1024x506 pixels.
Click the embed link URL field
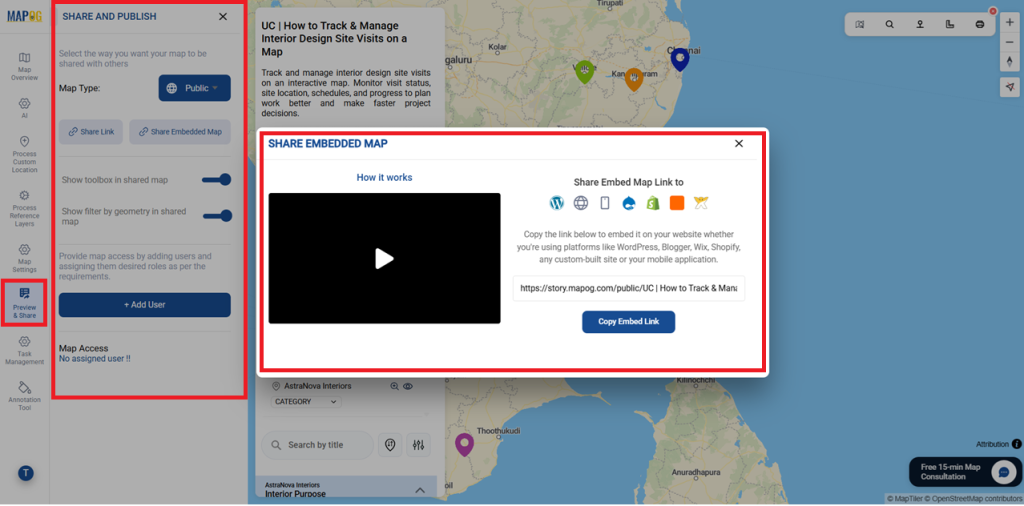pos(629,288)
